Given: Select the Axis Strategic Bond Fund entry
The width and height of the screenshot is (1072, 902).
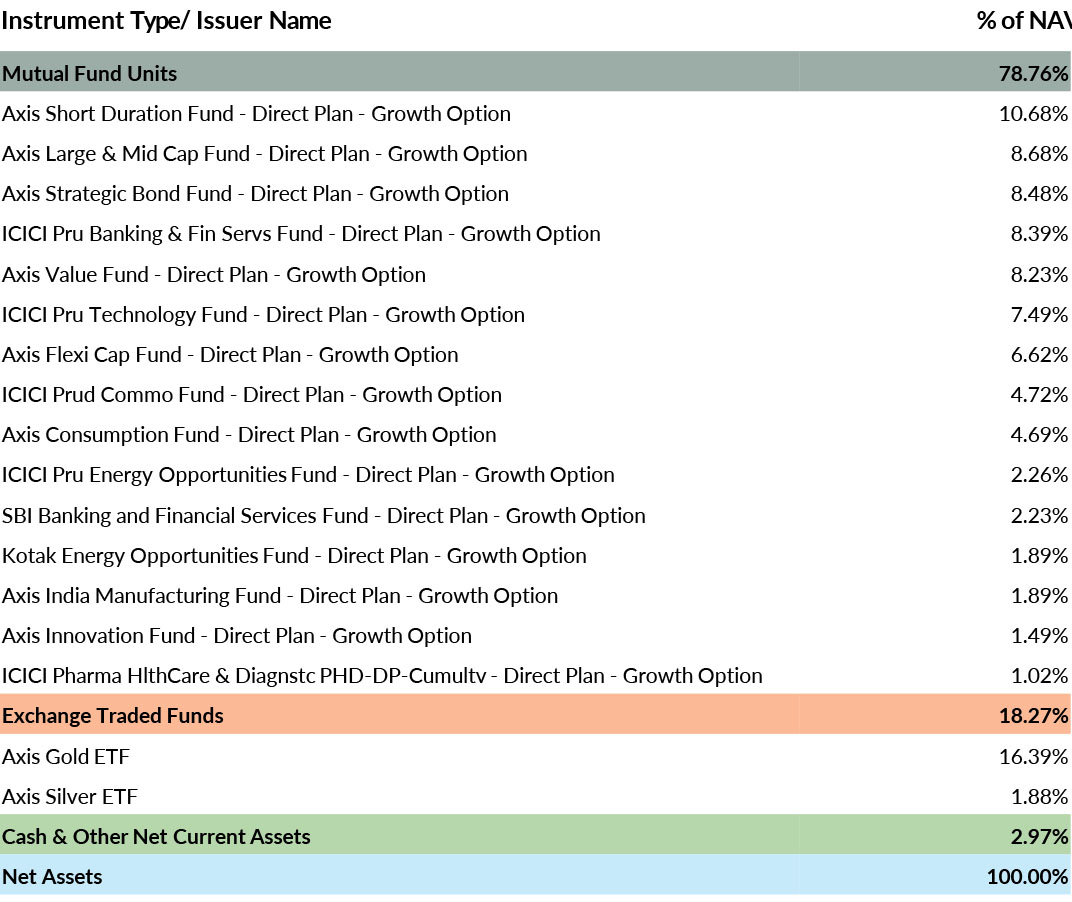Looking at the screenshot, I should click(x=255, y=194).
